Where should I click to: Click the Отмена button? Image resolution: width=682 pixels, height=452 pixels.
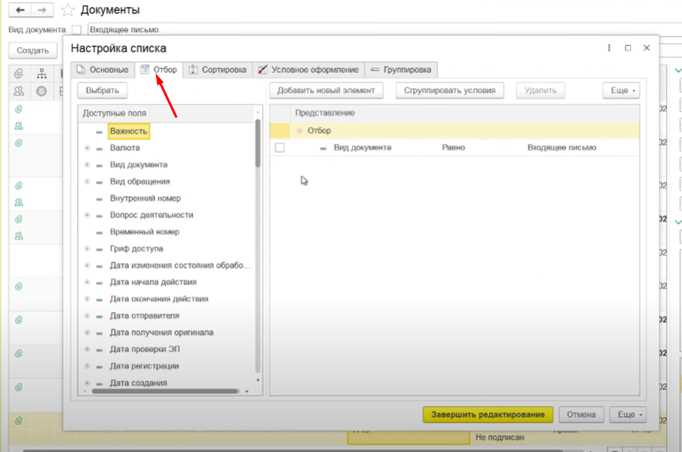tap(581, 415)
